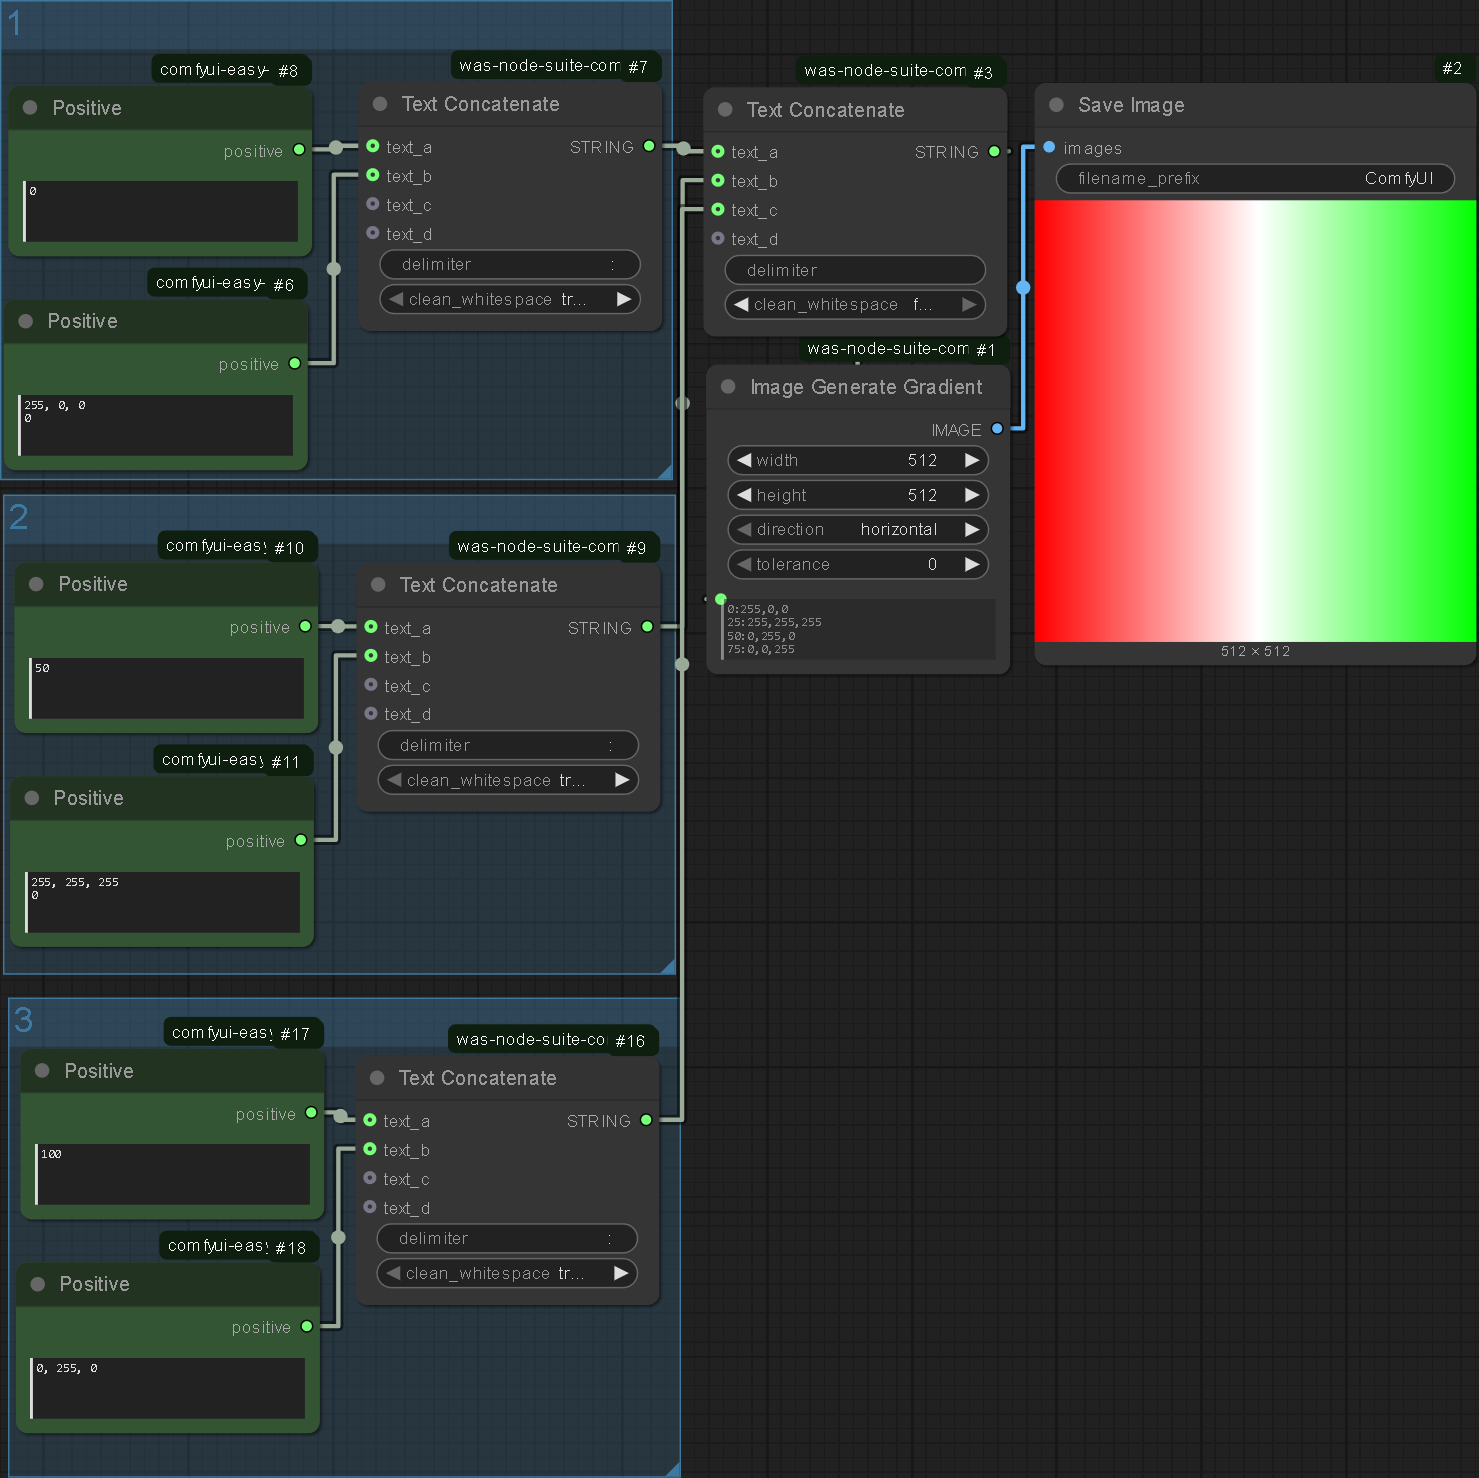Click group 2 resize corner handle
1479x1478 pixels.
coord(668,966)
